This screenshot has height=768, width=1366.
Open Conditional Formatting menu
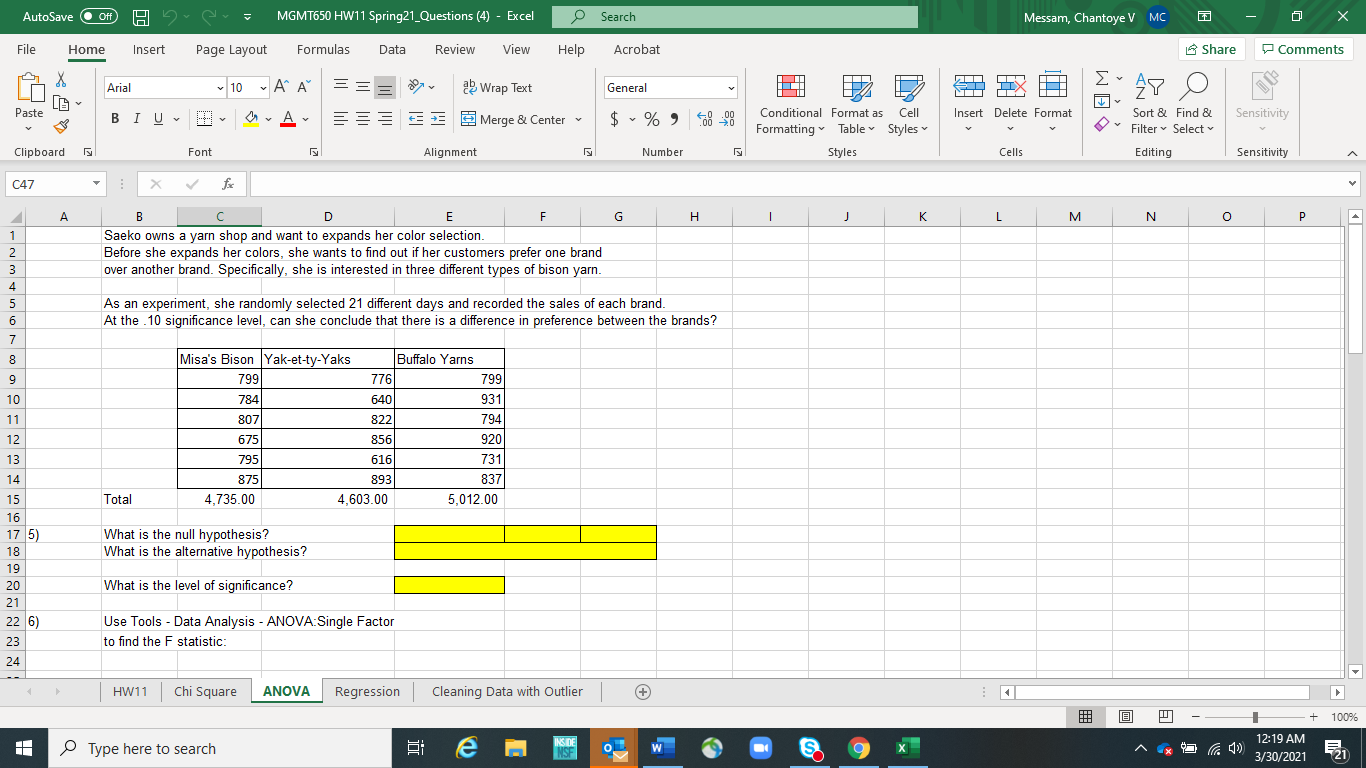[791, 104]
